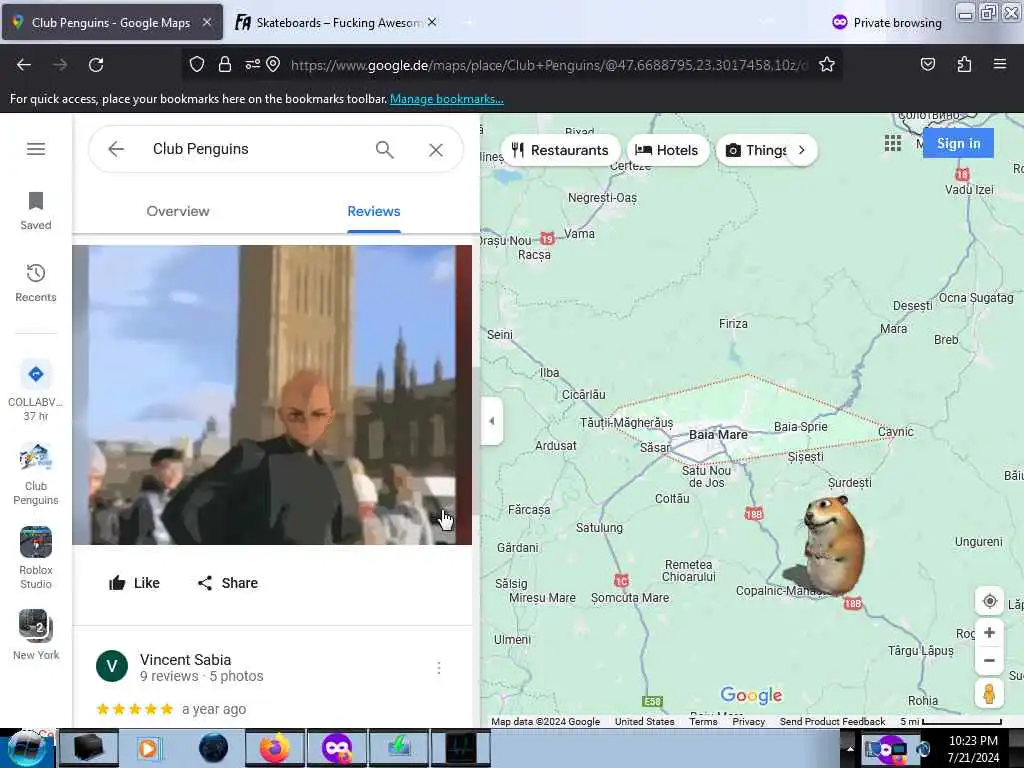Open the Roblox Studio recent place thumbnail
The height and width of the screenshot is (768, 1024).
click(36, 558)
